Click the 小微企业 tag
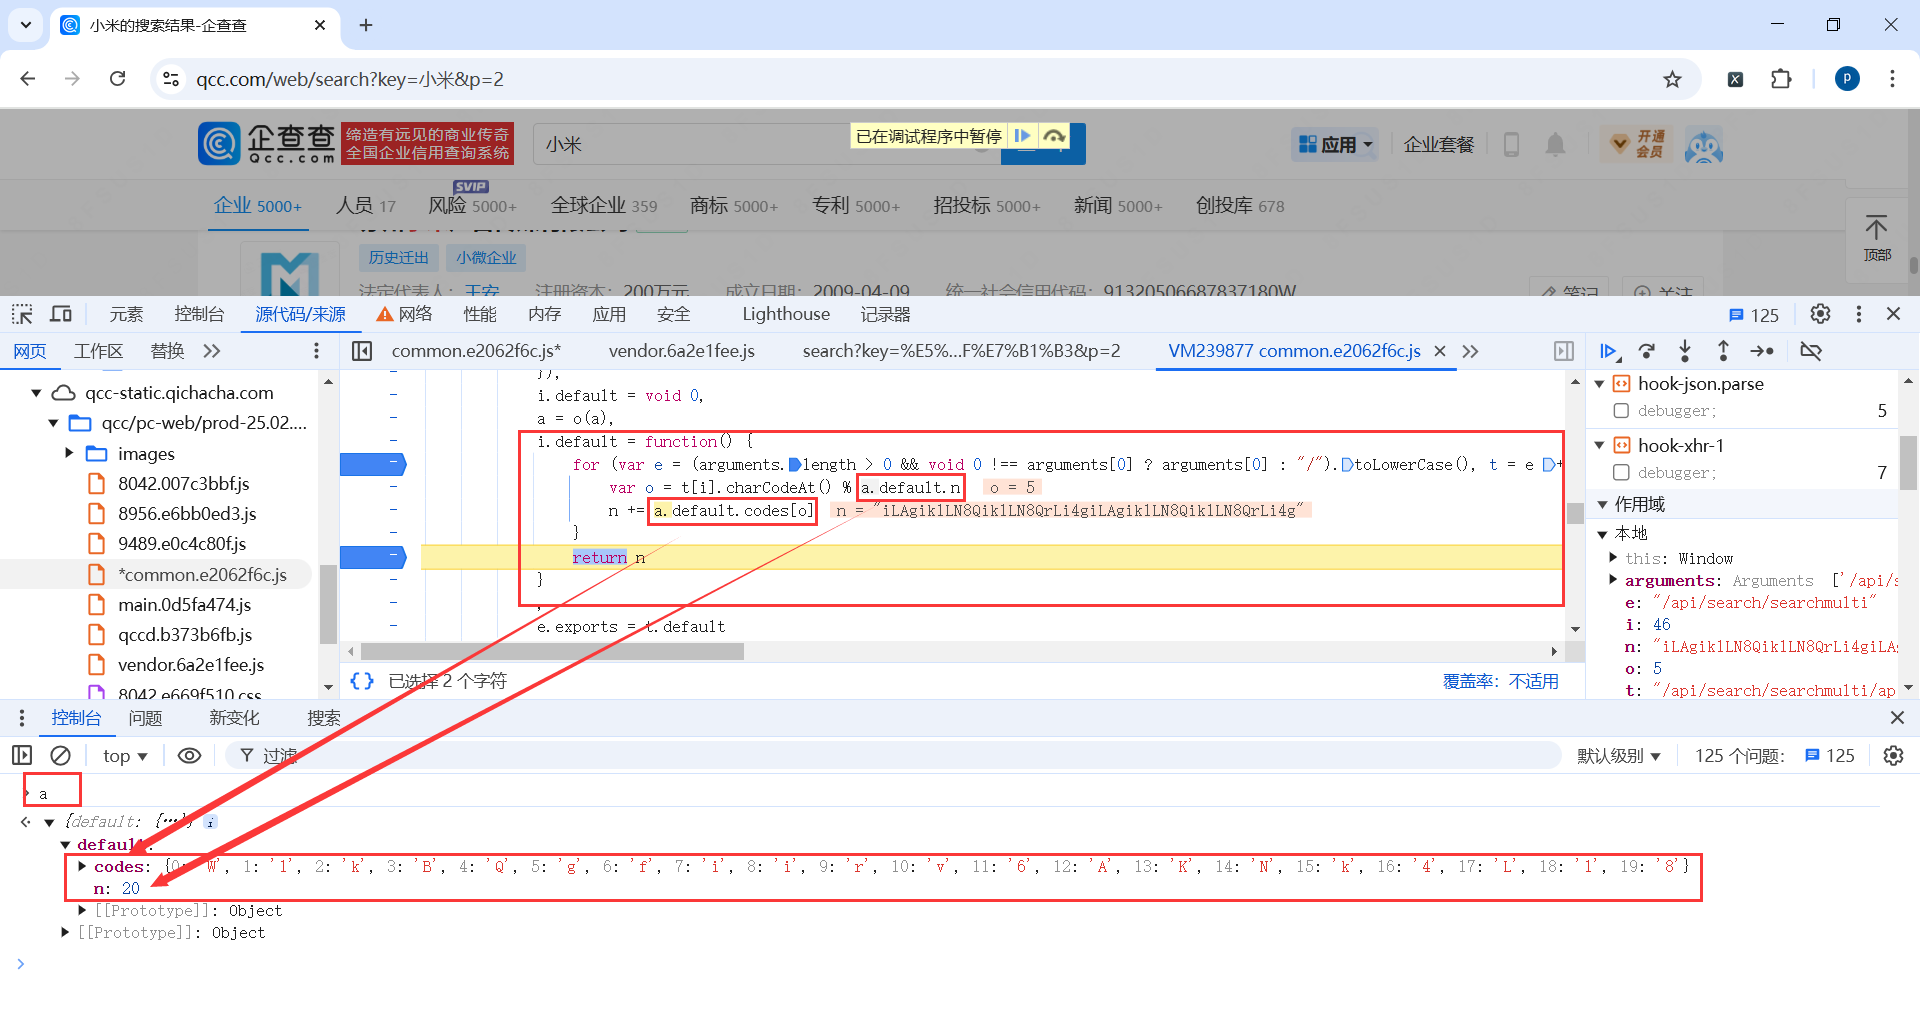Viewport: 1920px width, 1030px height. point(486,257)
